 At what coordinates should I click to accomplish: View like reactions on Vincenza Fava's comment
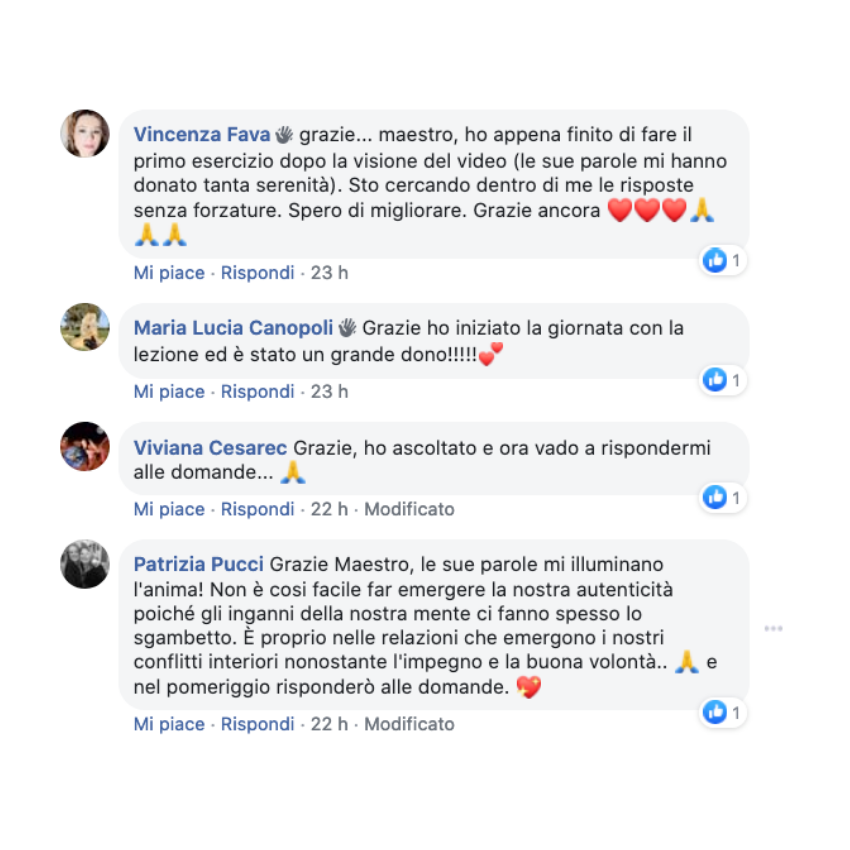723,260
